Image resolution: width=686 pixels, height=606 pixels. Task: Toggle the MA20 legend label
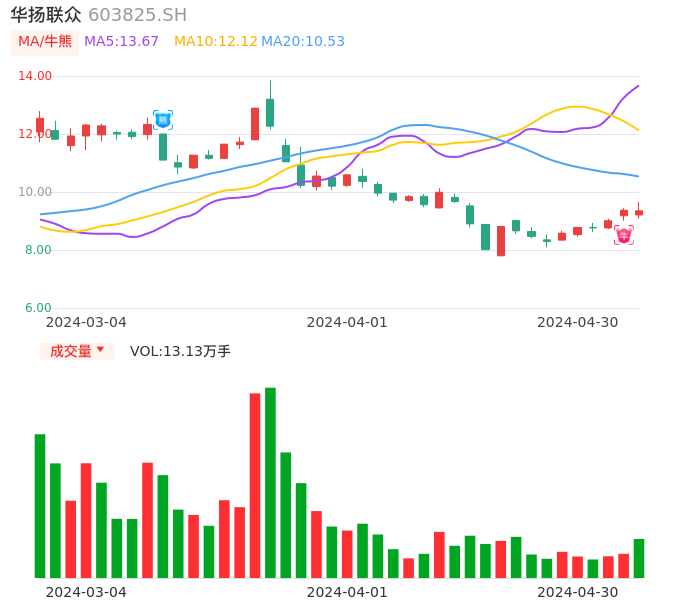[x=303, y=42]
